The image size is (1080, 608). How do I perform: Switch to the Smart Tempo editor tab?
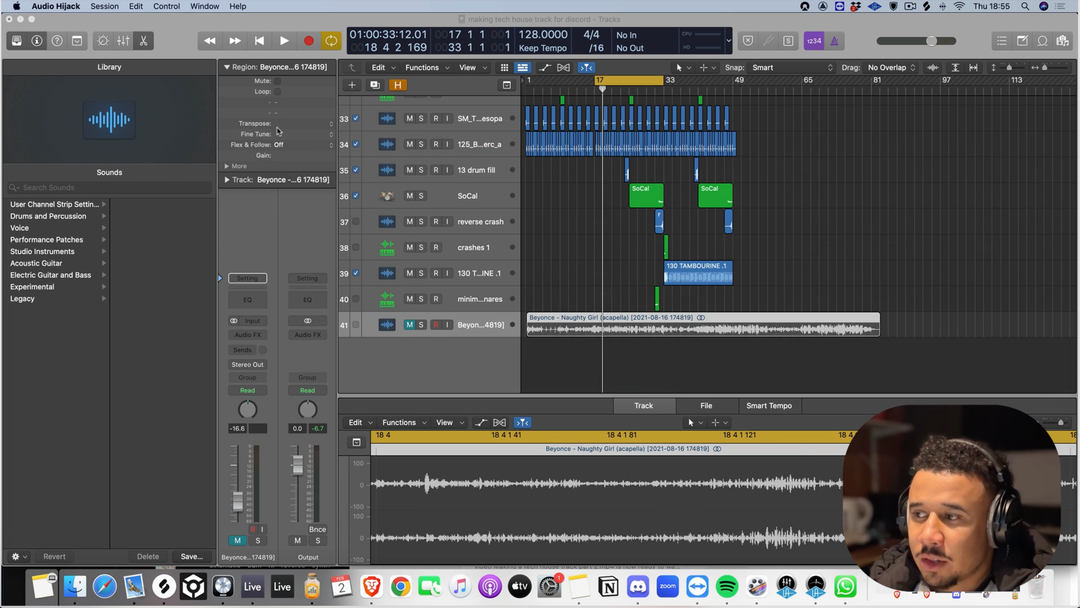pos(768,406)
